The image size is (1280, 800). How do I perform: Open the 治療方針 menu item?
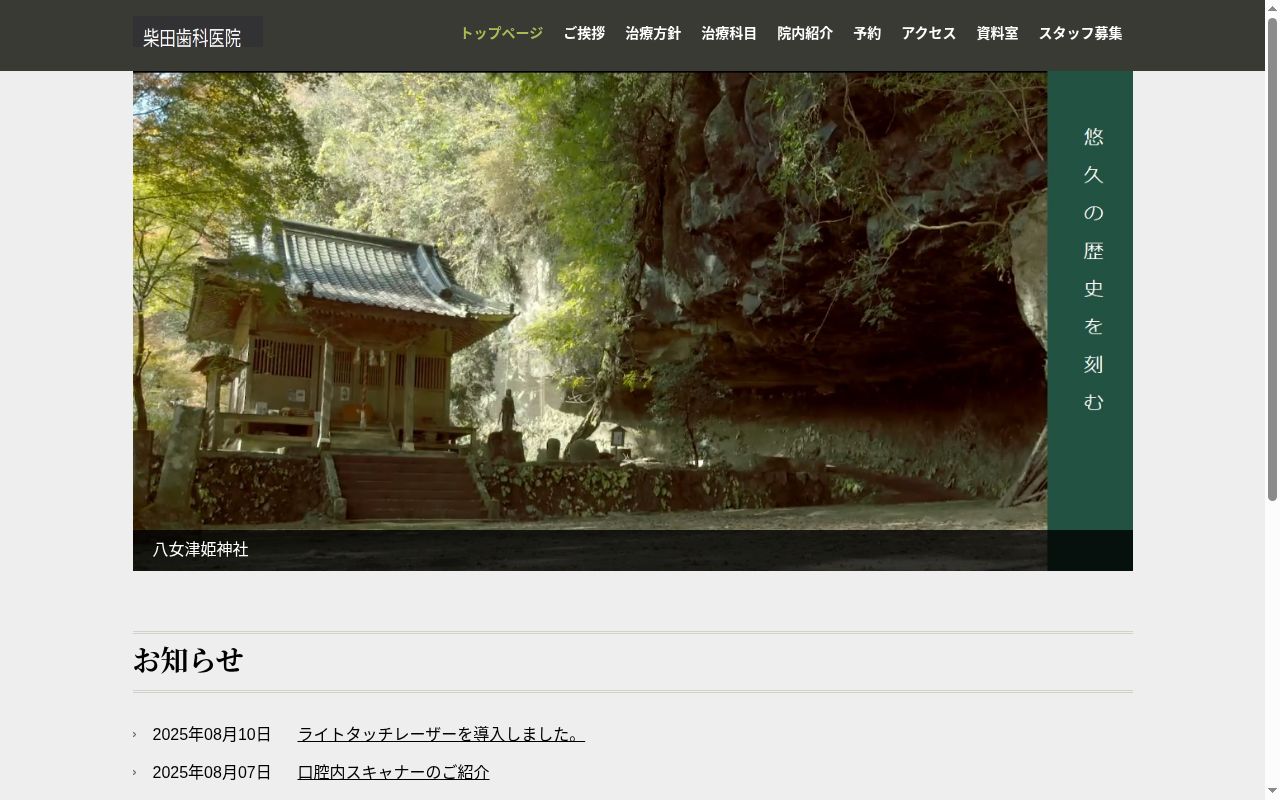click(x=653, y=33)
